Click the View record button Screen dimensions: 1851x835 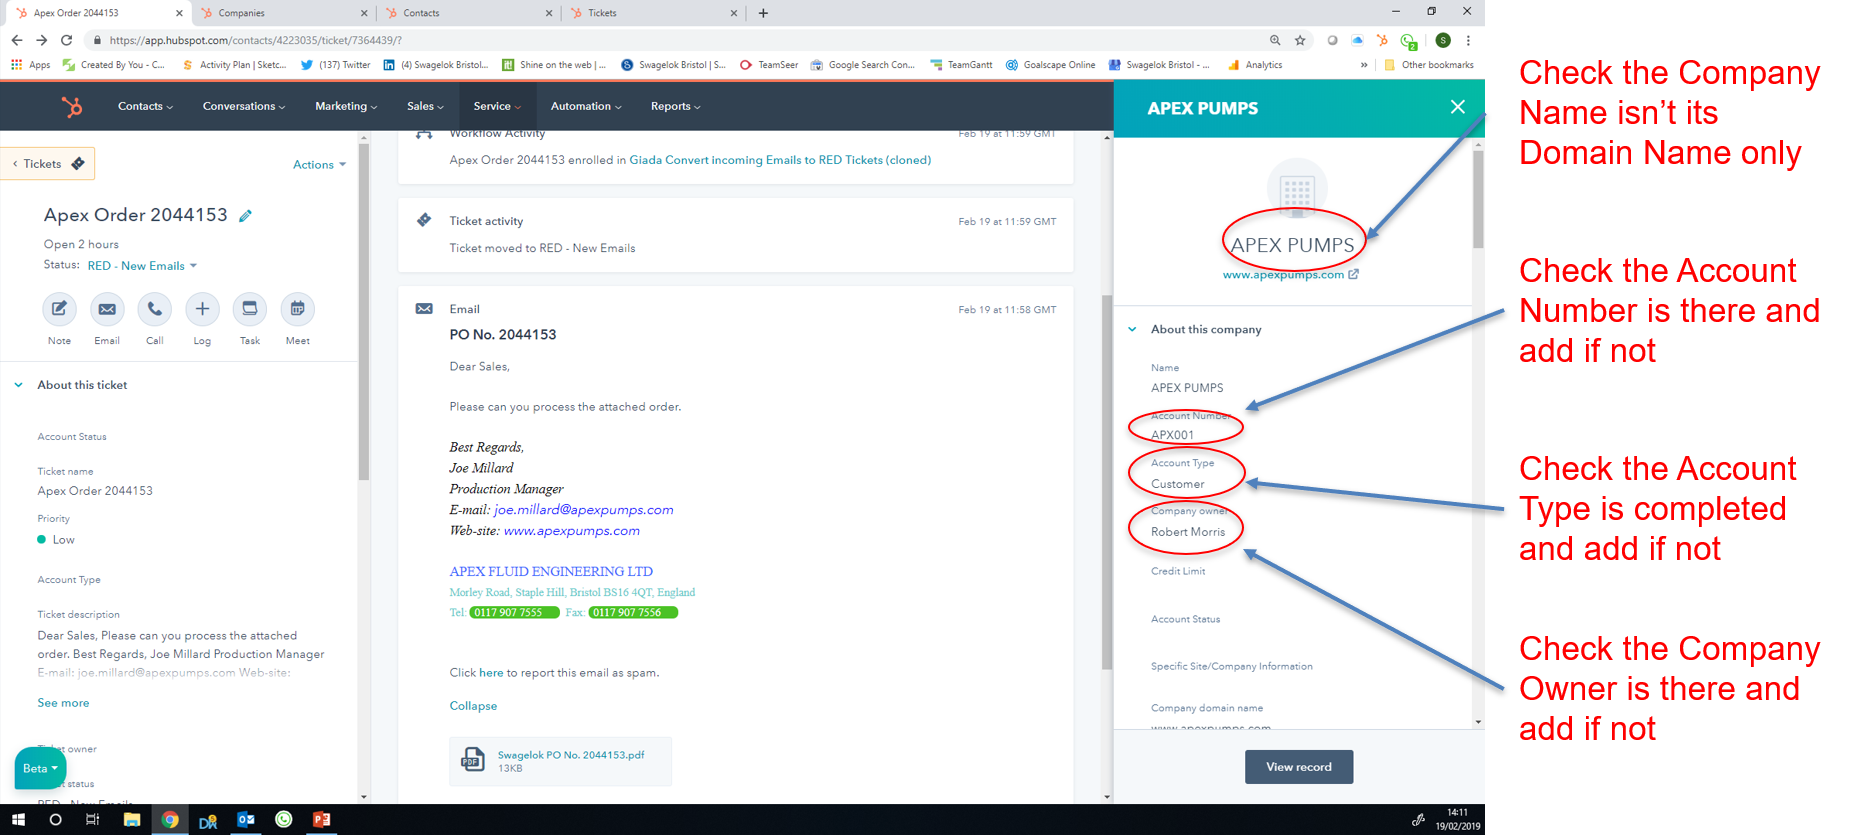click(x=1298, y=767)
